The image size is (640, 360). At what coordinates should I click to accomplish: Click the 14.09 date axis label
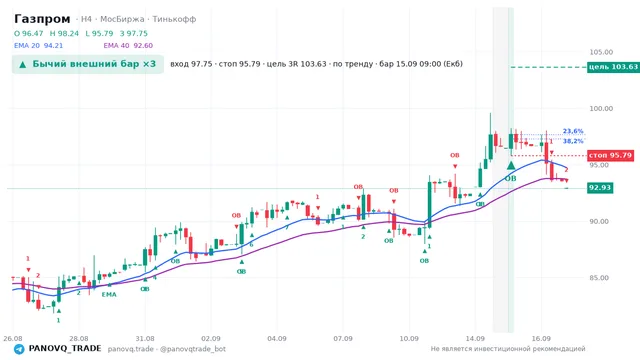475,339
